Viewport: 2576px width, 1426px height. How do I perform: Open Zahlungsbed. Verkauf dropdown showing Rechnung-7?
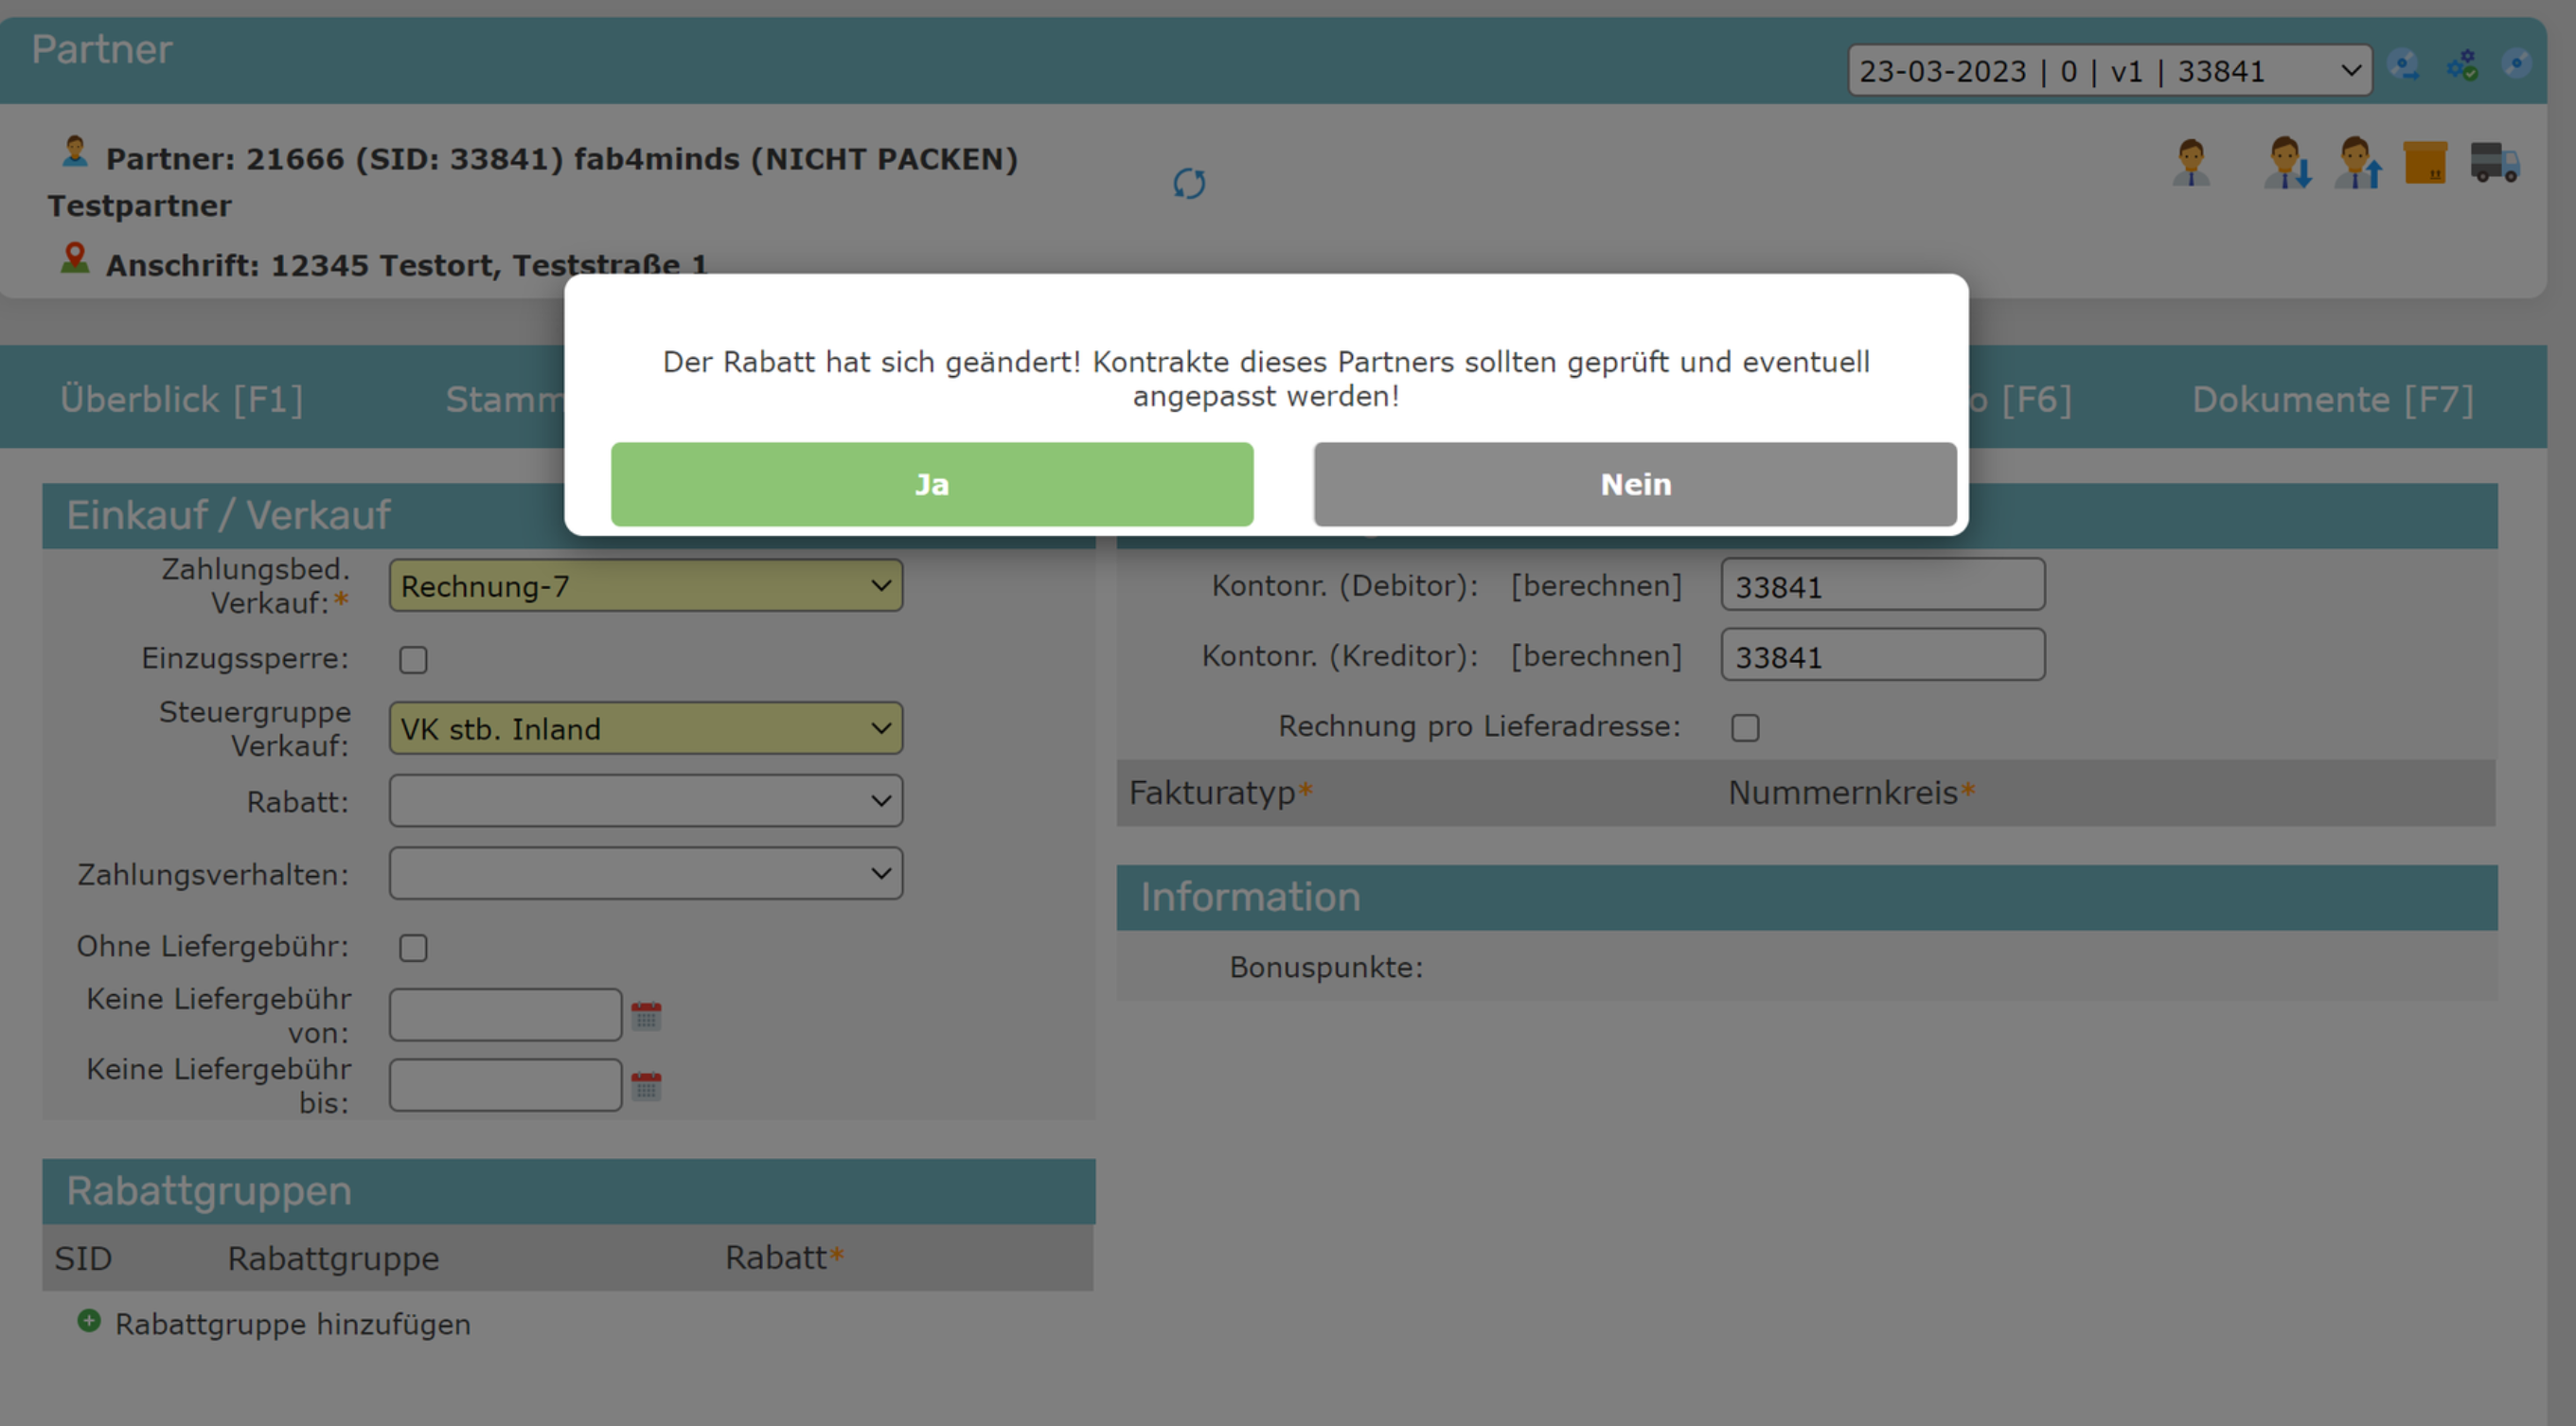pyautogui.click(x=646, y=586)
